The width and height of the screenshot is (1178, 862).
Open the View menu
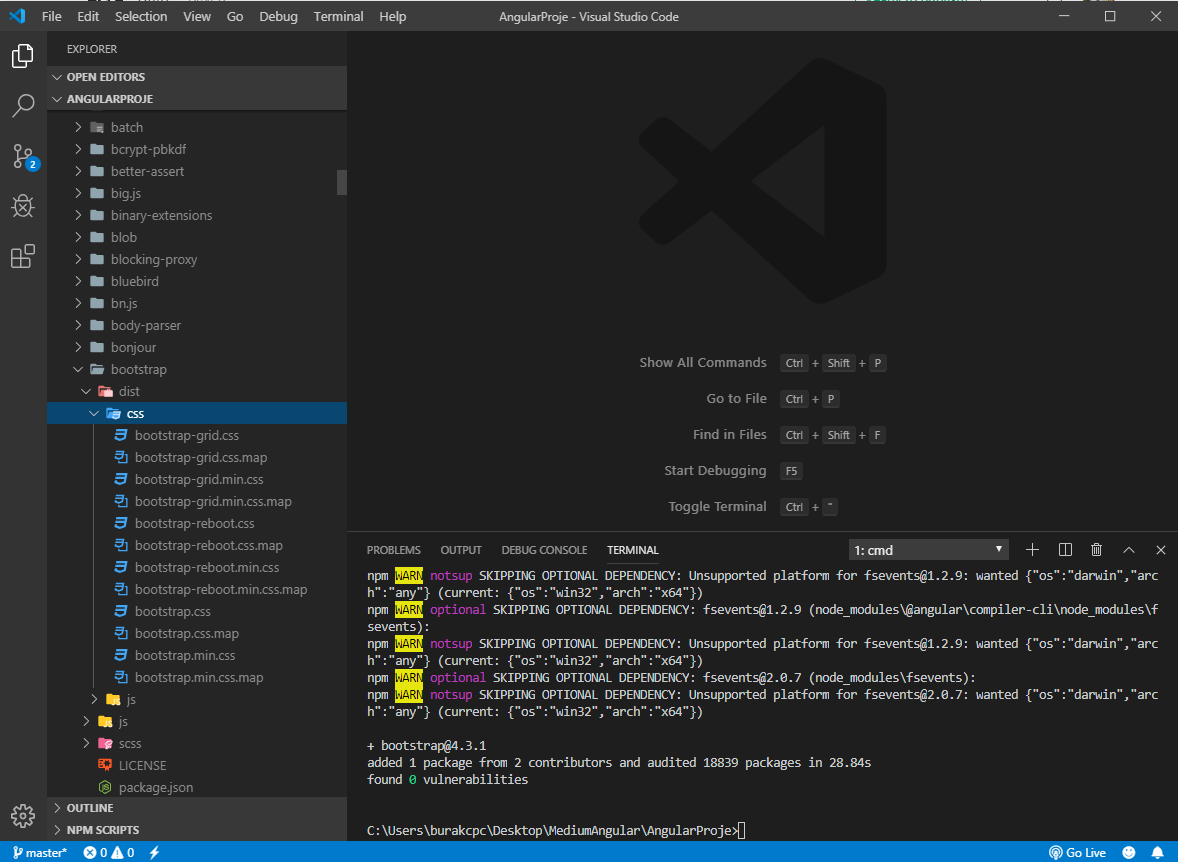pyautogui.click(x=197, y=16)
